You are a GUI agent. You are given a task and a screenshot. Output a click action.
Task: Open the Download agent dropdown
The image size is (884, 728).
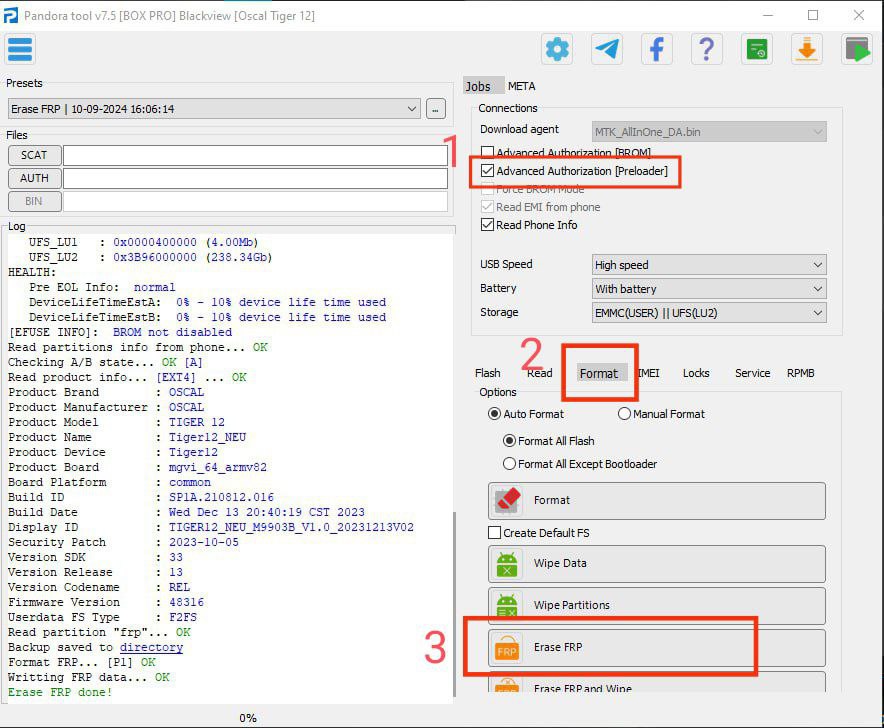(709, 132)
